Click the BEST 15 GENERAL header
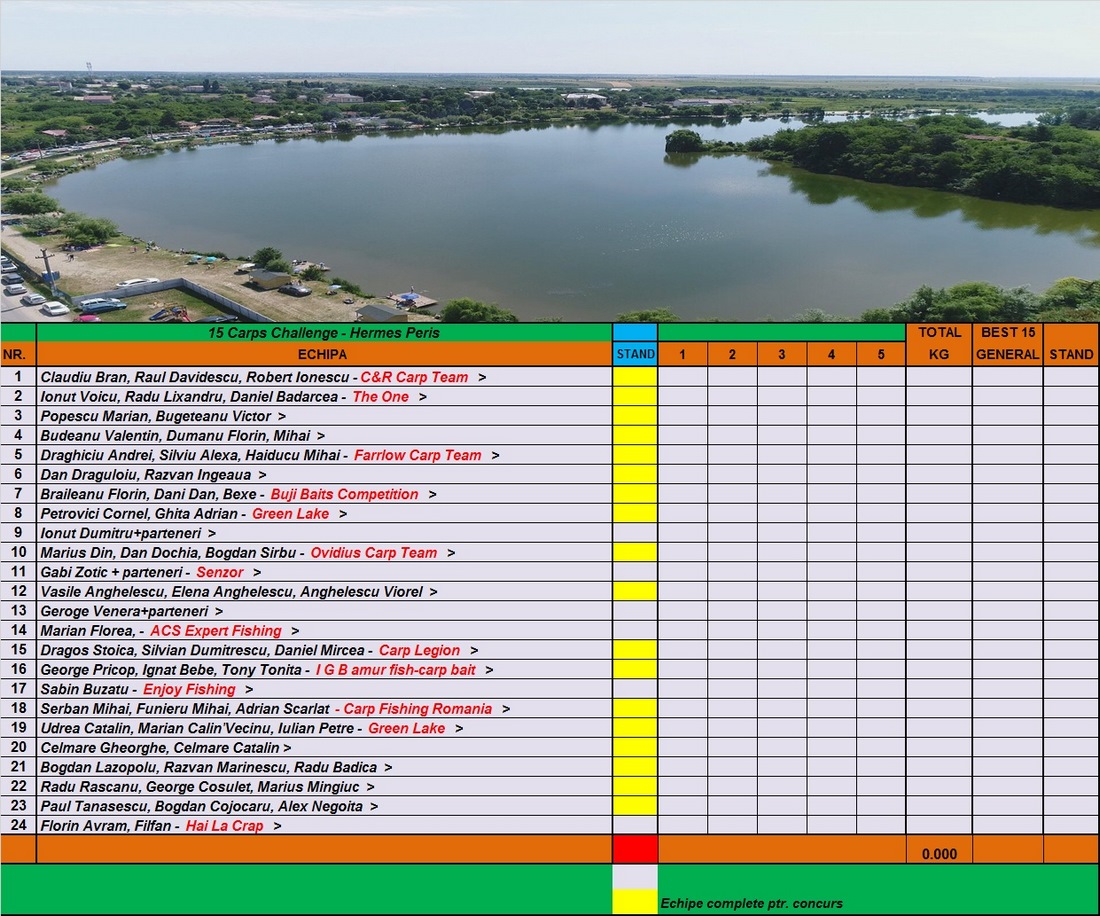 point(1007,344)
